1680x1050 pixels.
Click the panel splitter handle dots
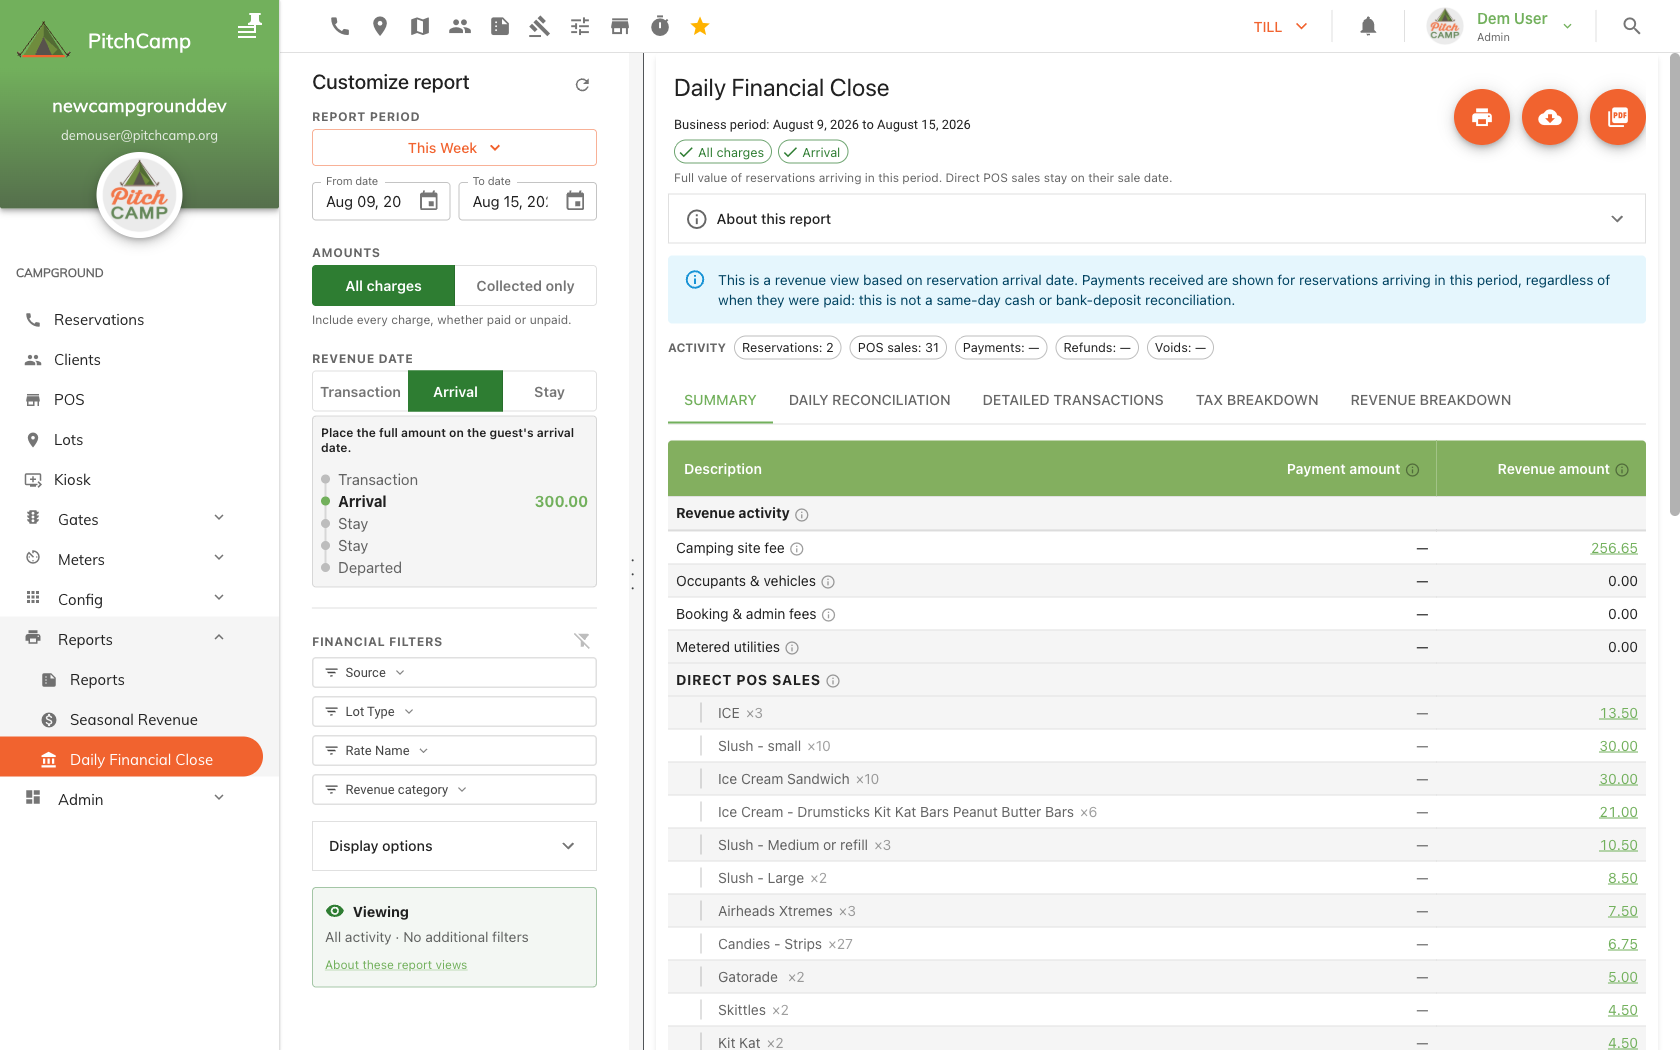tap(633, 574)
